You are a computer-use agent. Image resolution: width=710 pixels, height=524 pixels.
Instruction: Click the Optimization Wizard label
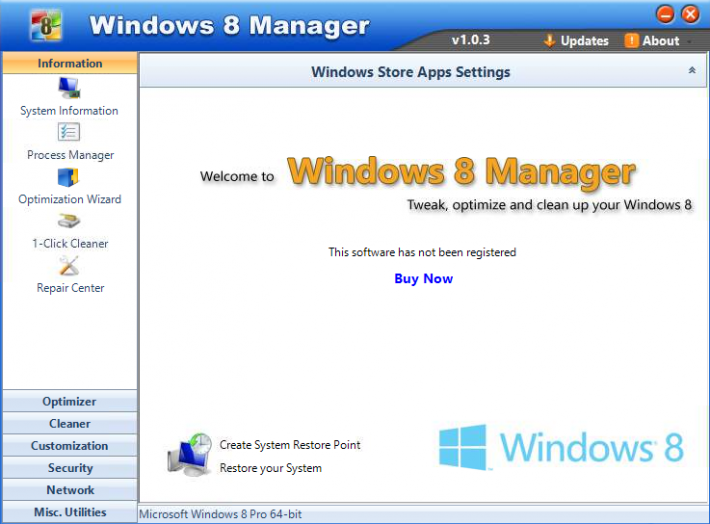coord(70,199)
